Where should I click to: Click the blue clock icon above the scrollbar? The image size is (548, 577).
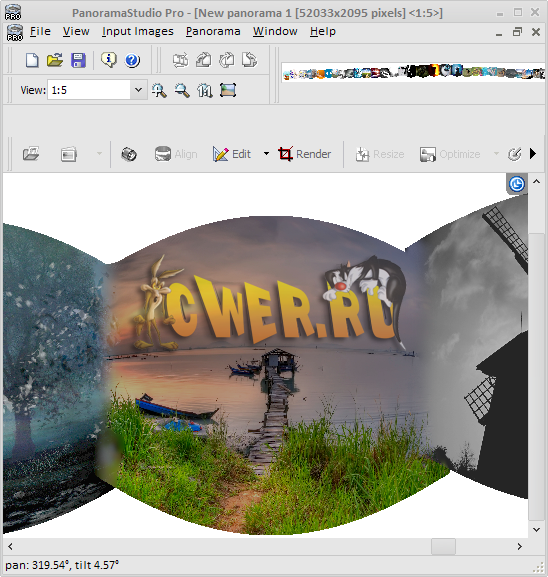pyautogui.click(x=517, y=184)
